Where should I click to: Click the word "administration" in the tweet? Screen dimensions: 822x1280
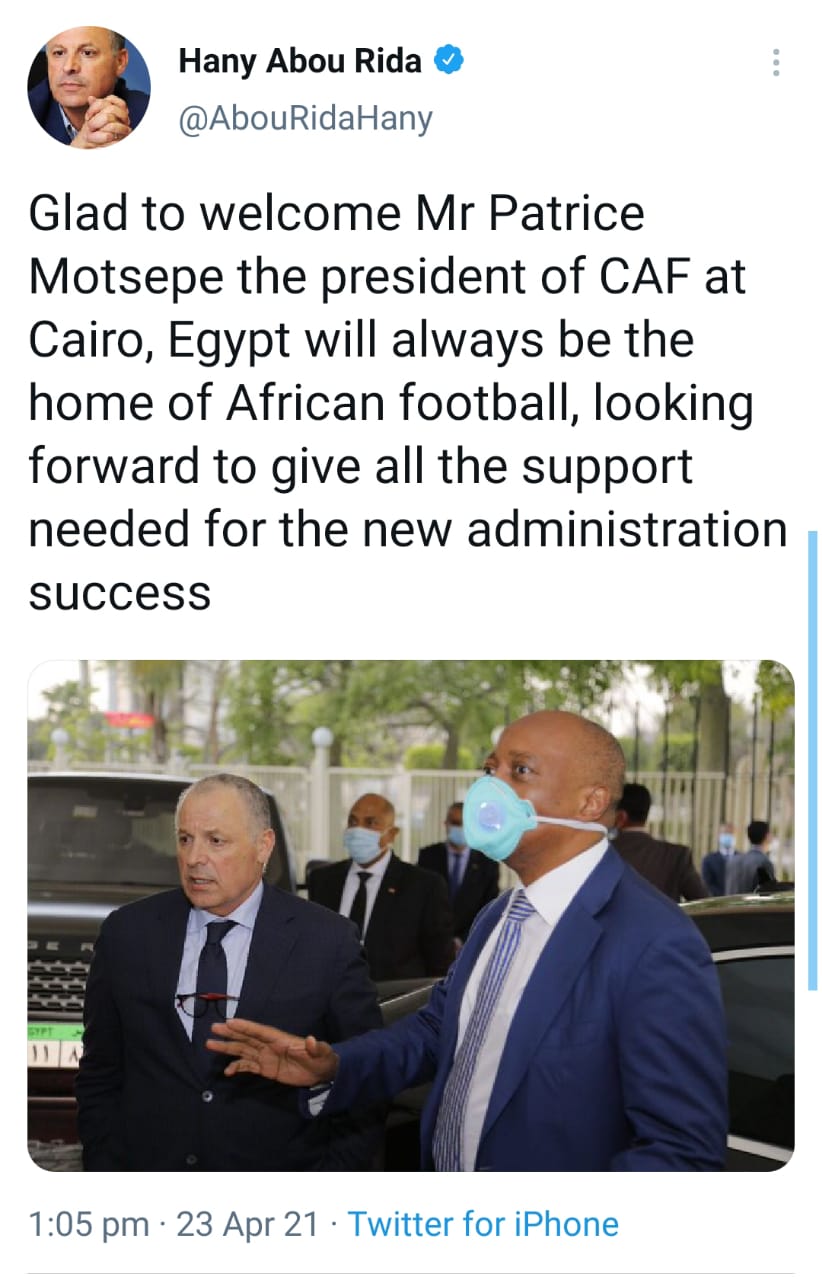point(627,529)
